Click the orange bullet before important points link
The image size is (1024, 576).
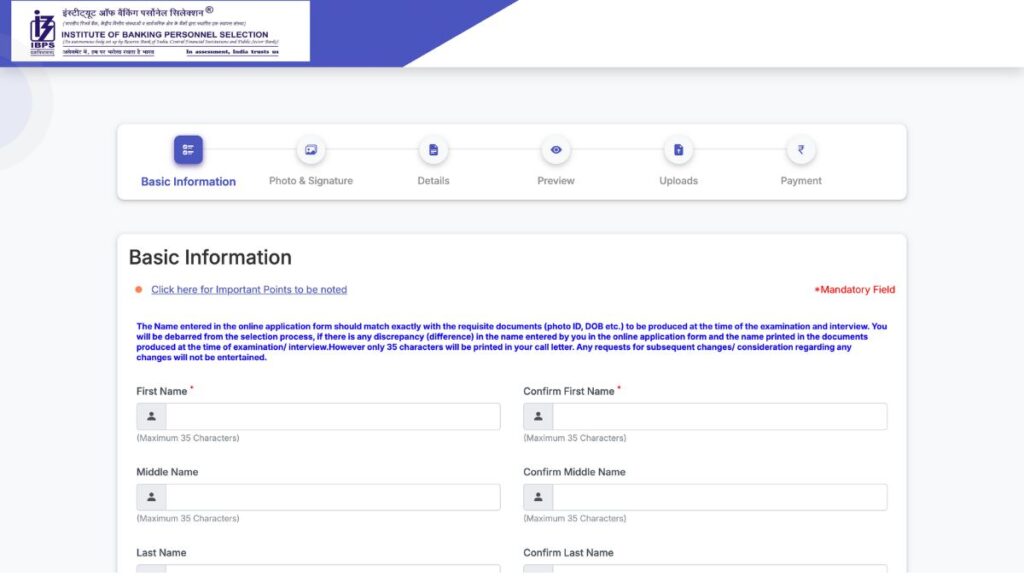(138, 289)
